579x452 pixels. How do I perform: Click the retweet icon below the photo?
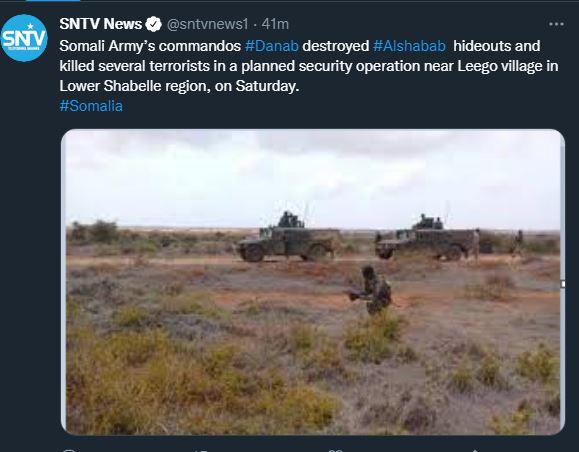(202, 451)
